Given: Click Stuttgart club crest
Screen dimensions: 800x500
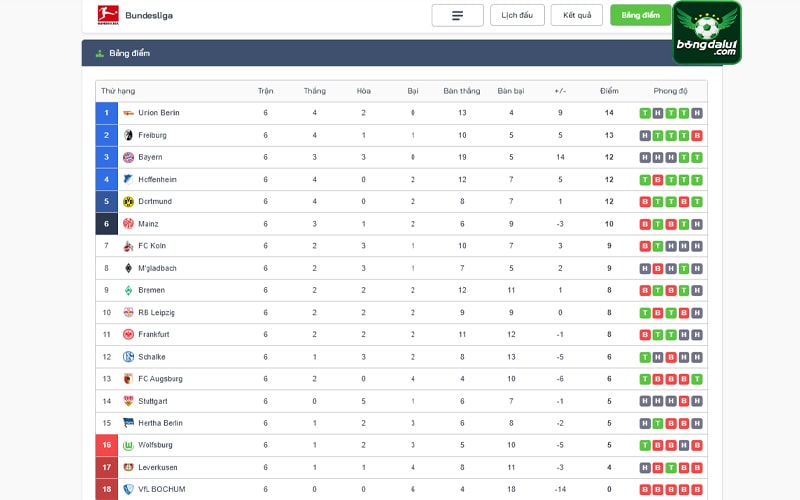Looking at the screenshot, I should coord(129,401).
